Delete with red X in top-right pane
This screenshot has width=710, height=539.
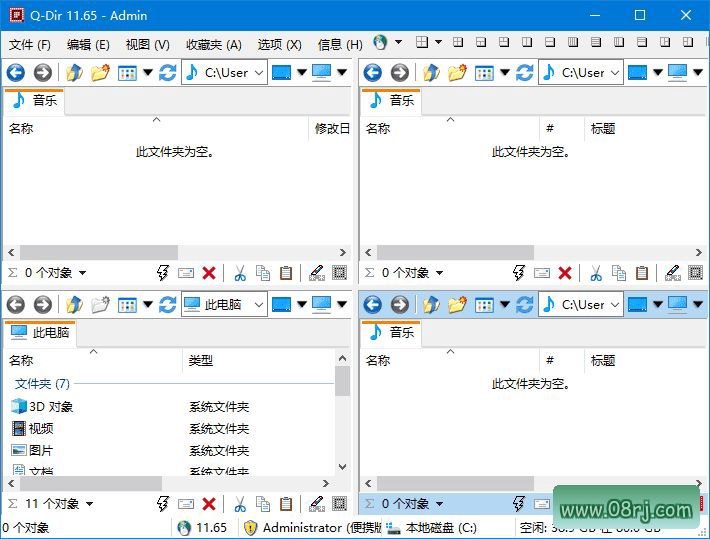565,273
